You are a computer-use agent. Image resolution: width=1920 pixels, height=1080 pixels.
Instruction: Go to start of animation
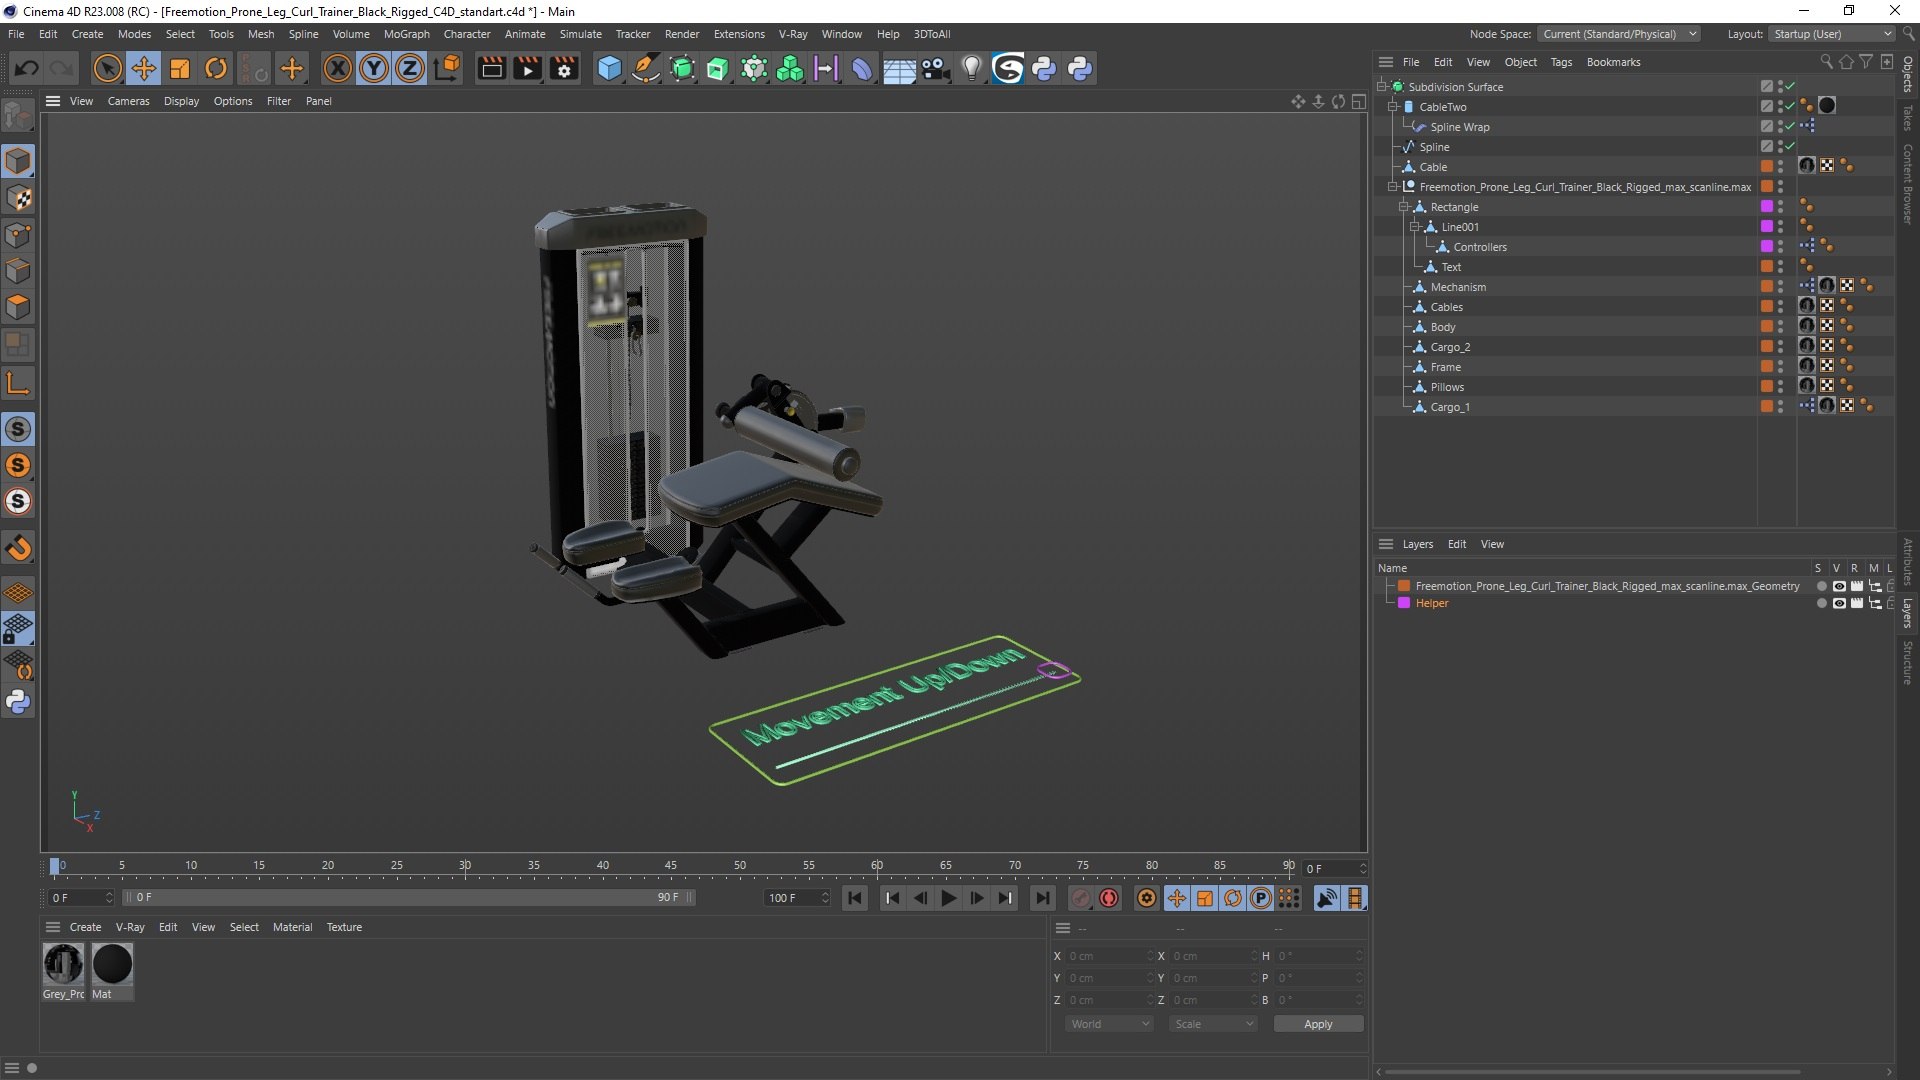pos(855,898)
